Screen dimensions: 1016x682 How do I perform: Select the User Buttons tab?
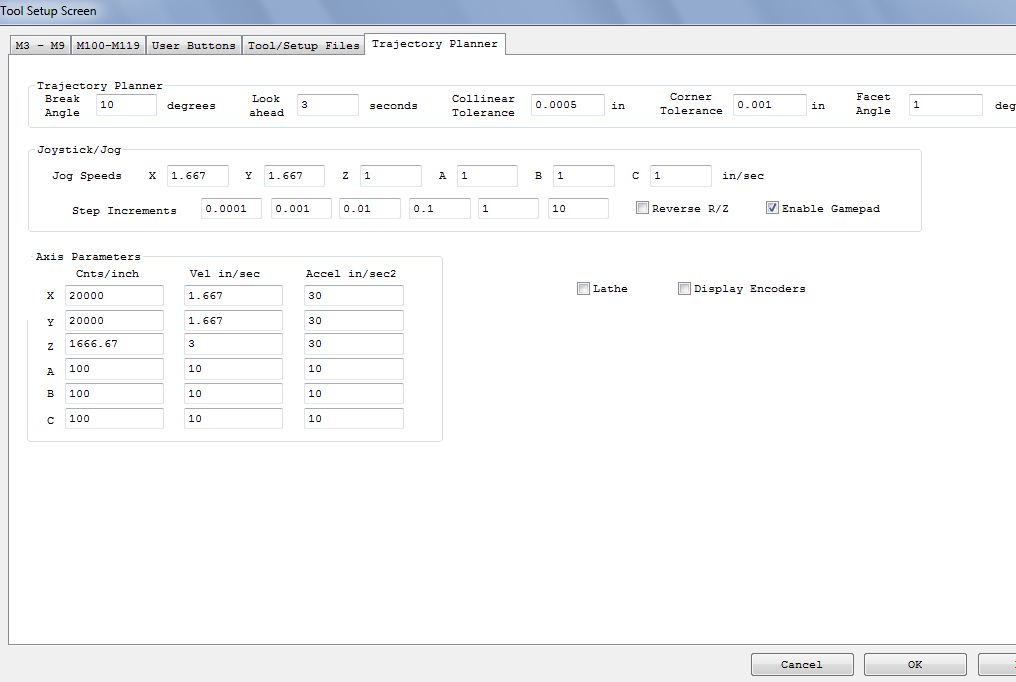[x=194, y=46]
